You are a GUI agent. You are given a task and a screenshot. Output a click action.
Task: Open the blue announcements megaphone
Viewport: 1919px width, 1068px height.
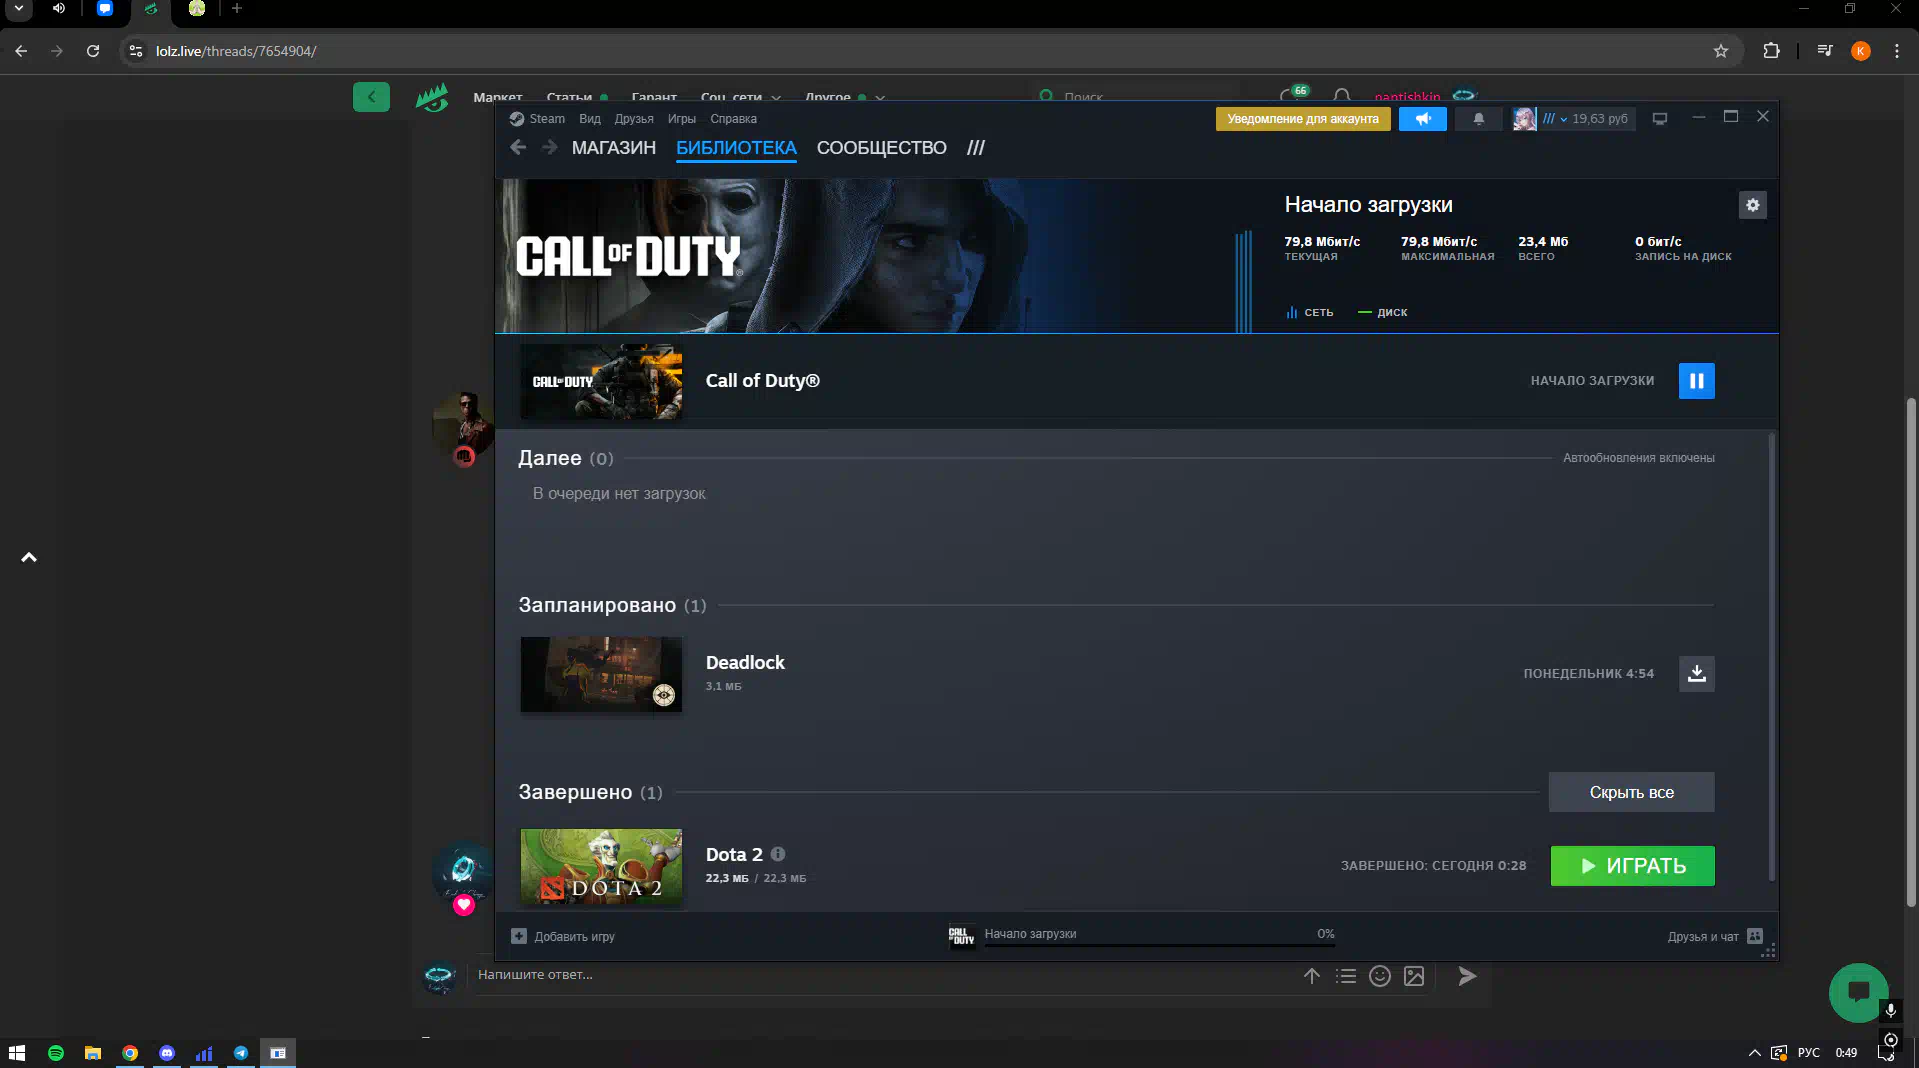pyautogui.click(x=1422, y=119)
